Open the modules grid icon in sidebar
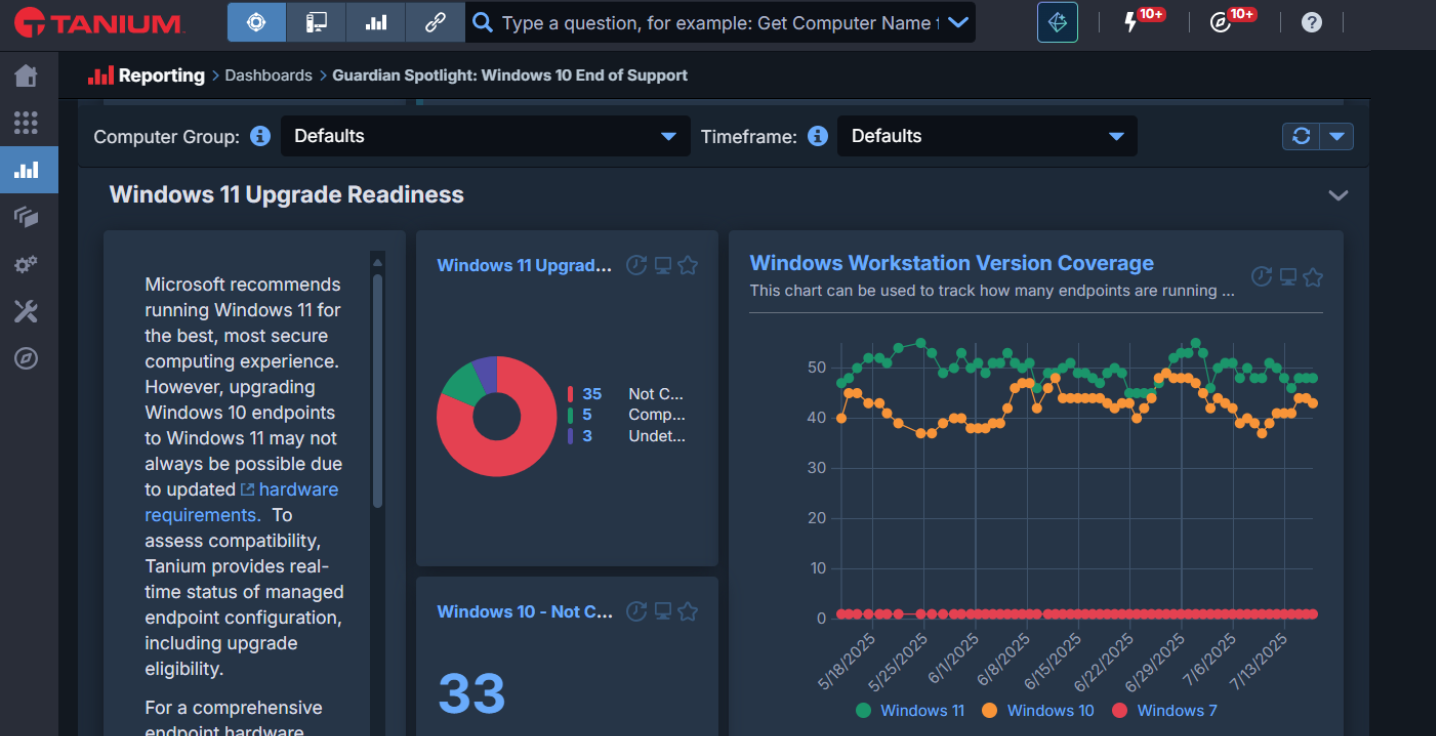 pos(26,123)
